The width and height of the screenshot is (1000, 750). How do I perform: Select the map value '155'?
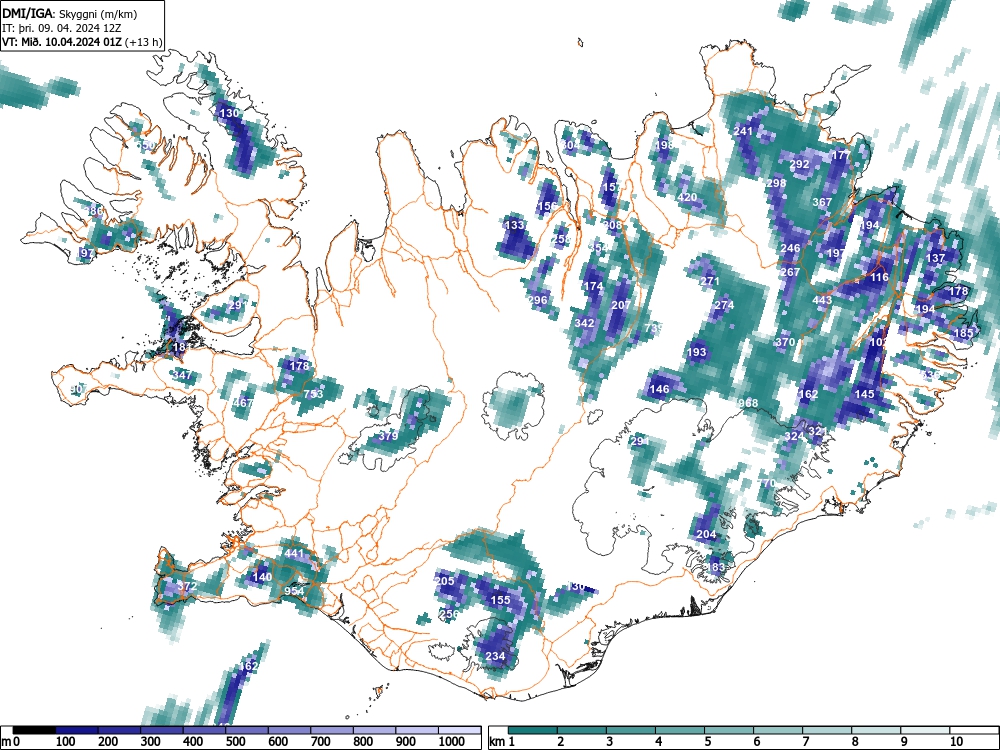pos(501,600)
